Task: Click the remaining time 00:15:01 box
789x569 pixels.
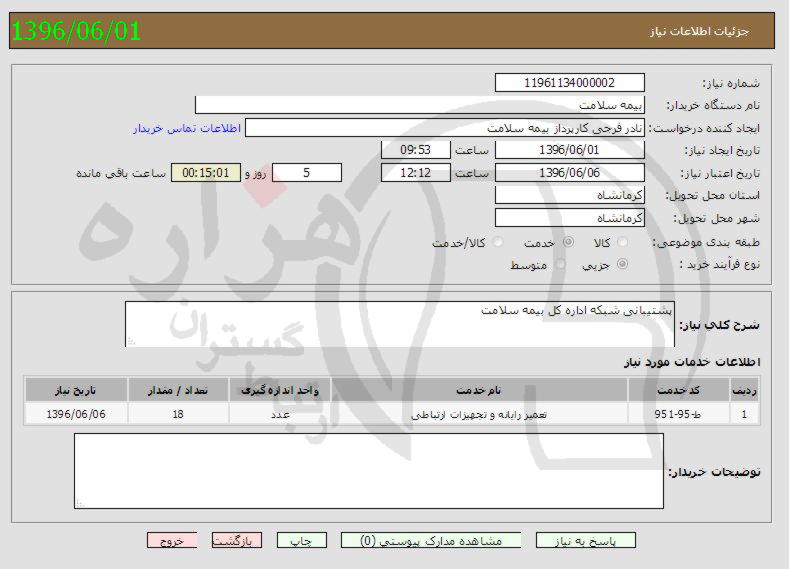Action: point(206,173)
